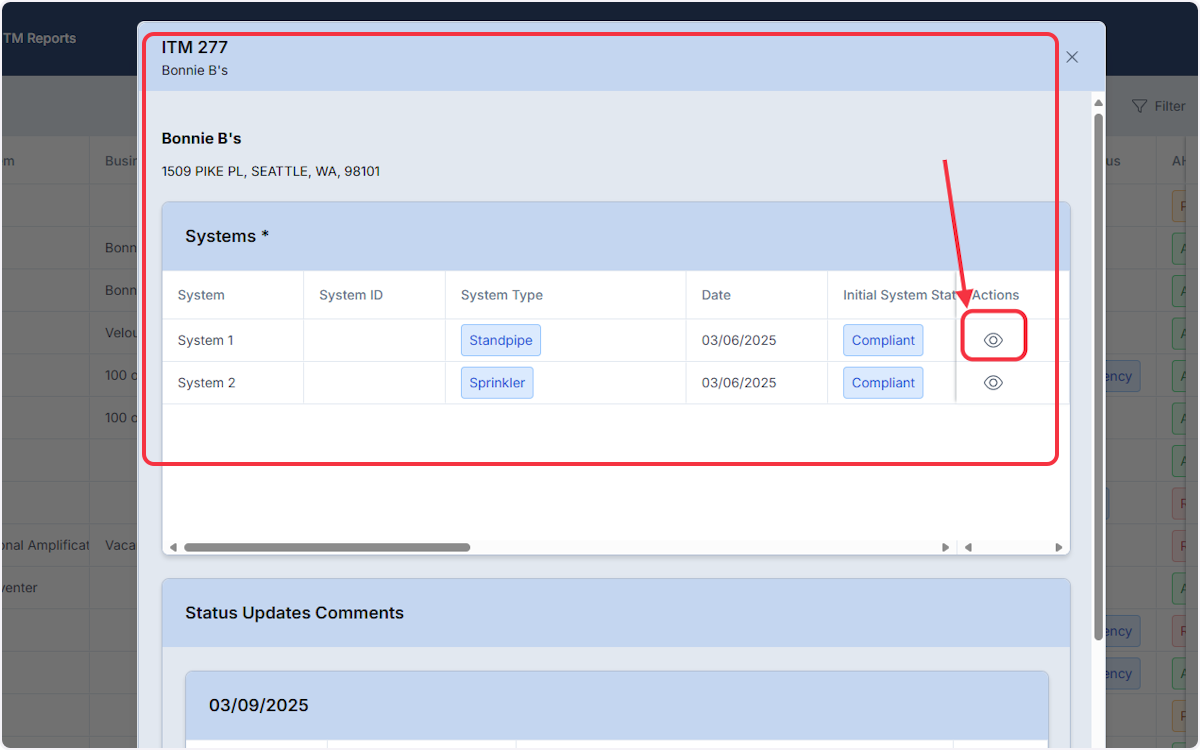The width and height of the screenshot is (1200, 750).
Task: Click the System Type column header
Action: pos(502,295)
